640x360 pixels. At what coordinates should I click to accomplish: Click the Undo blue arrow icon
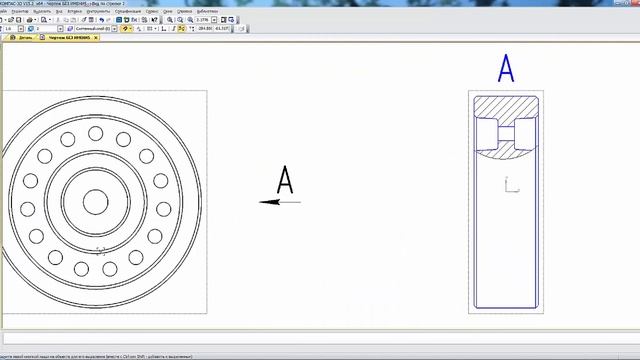coord(102,20)
